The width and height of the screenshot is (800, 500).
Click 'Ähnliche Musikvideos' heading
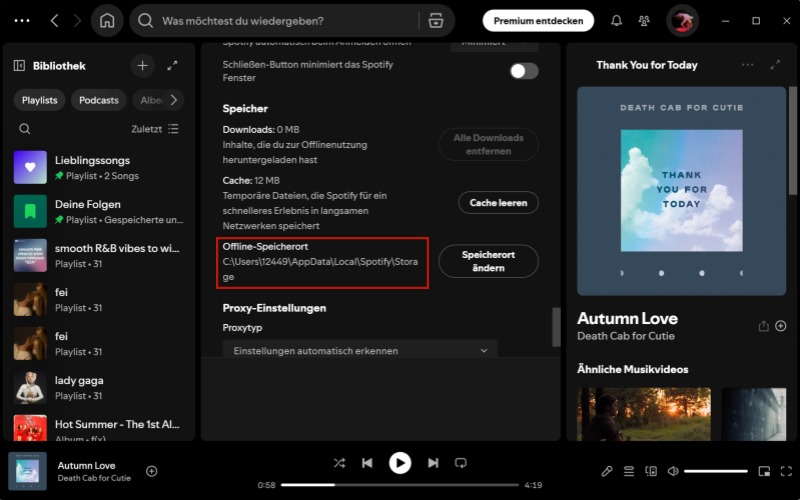pyautogui.click(x=633, y=369)
